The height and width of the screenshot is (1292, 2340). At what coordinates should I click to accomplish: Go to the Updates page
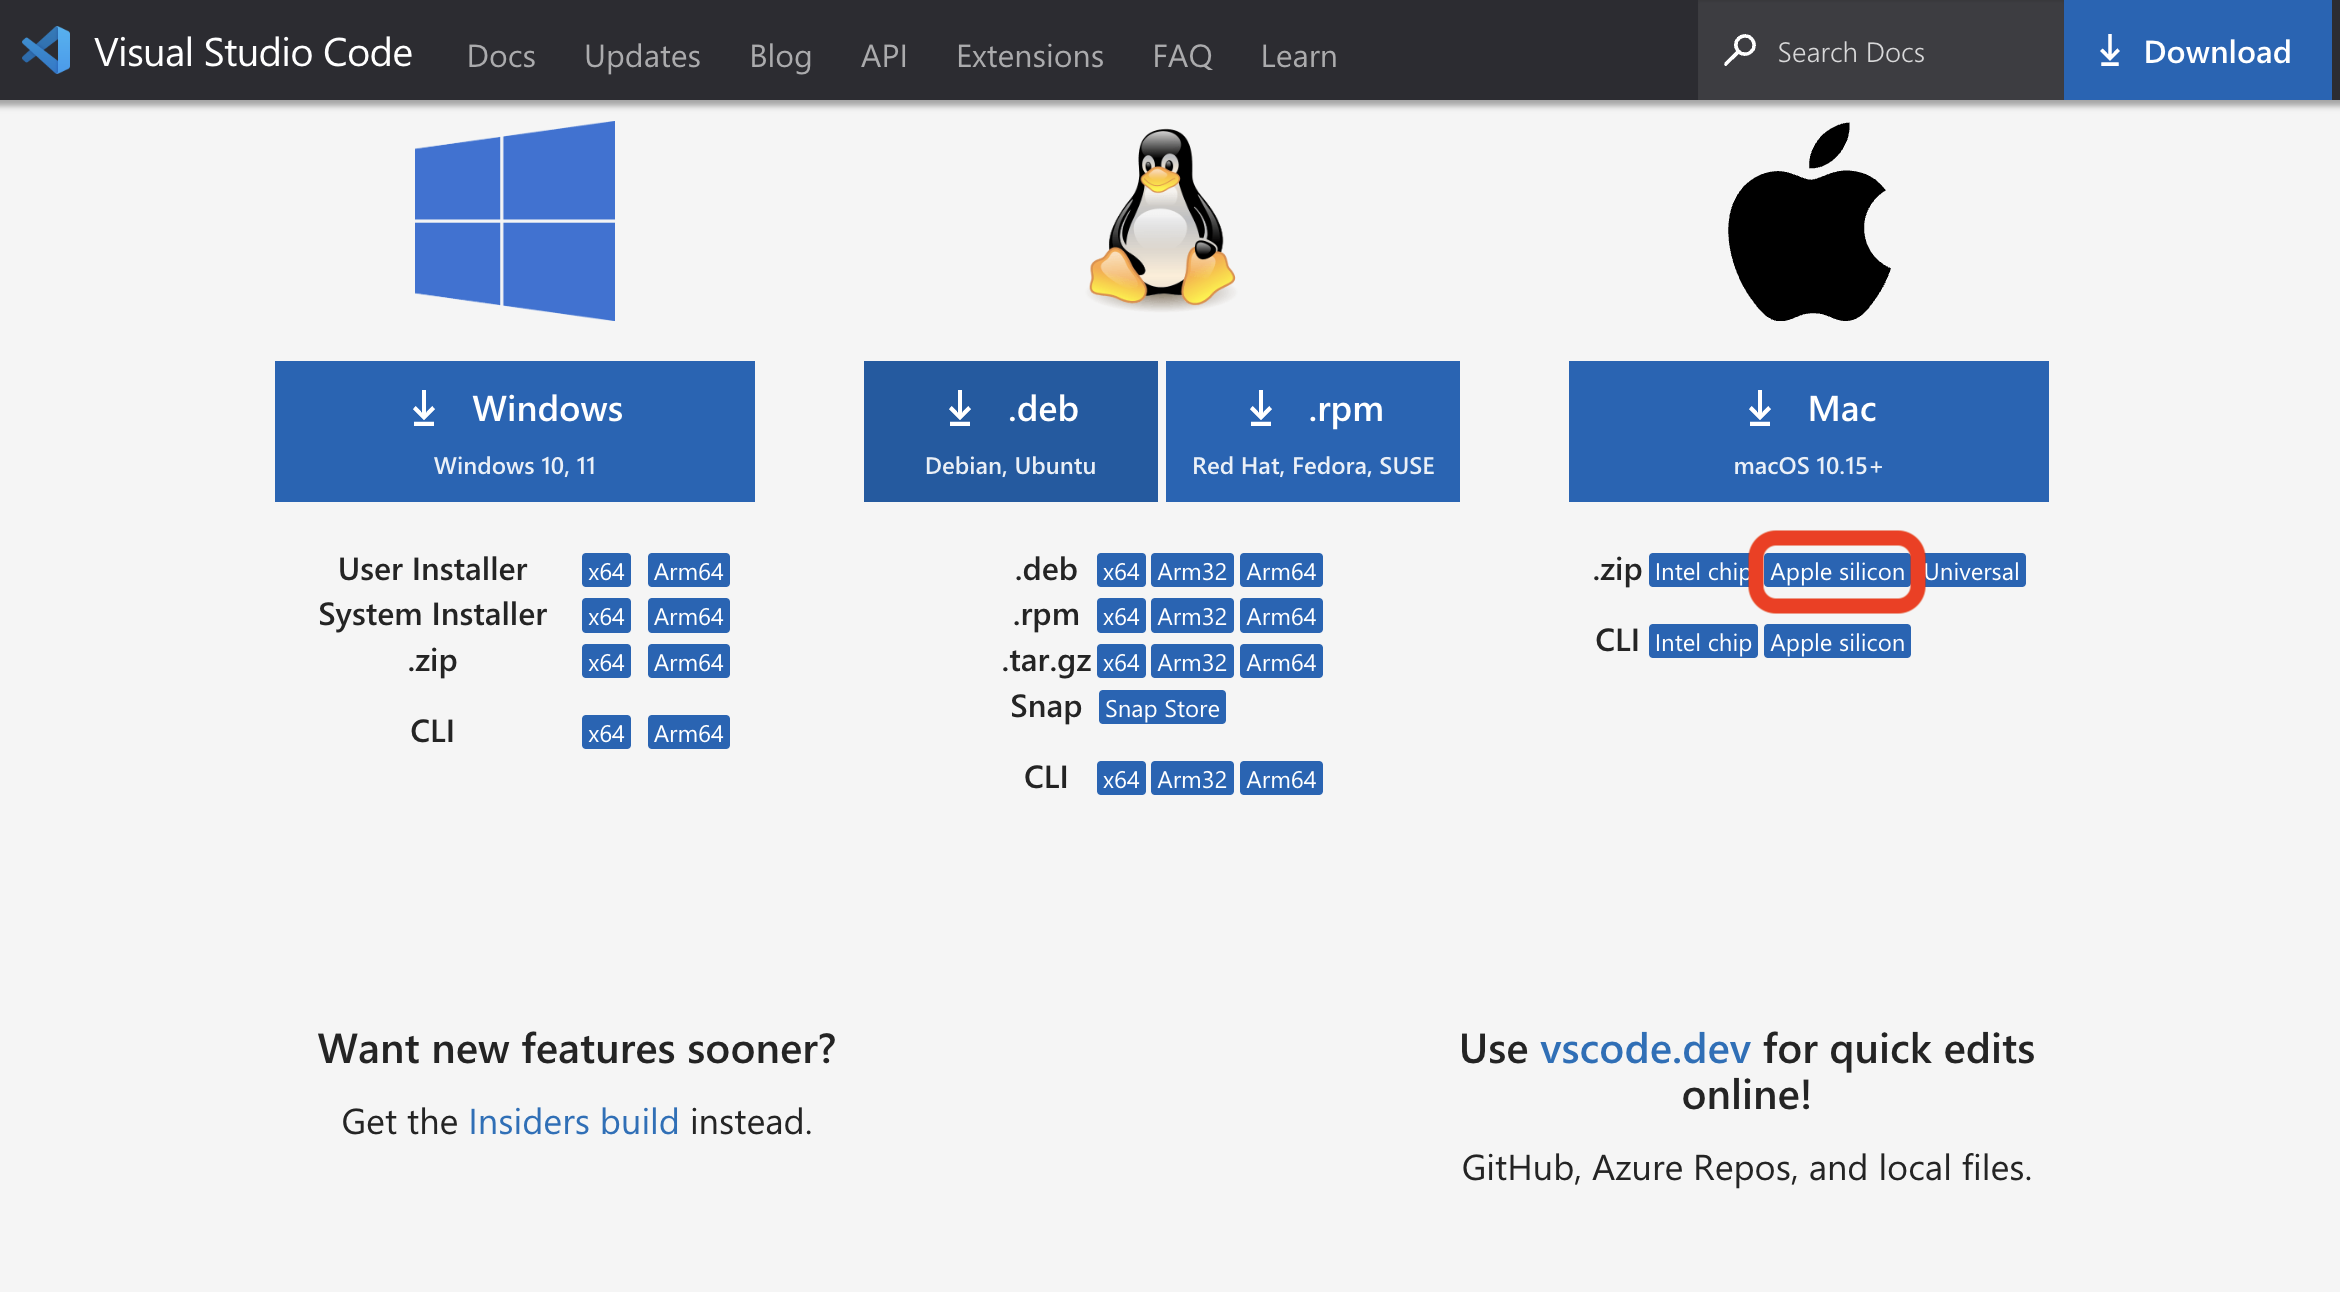point(642,55)
